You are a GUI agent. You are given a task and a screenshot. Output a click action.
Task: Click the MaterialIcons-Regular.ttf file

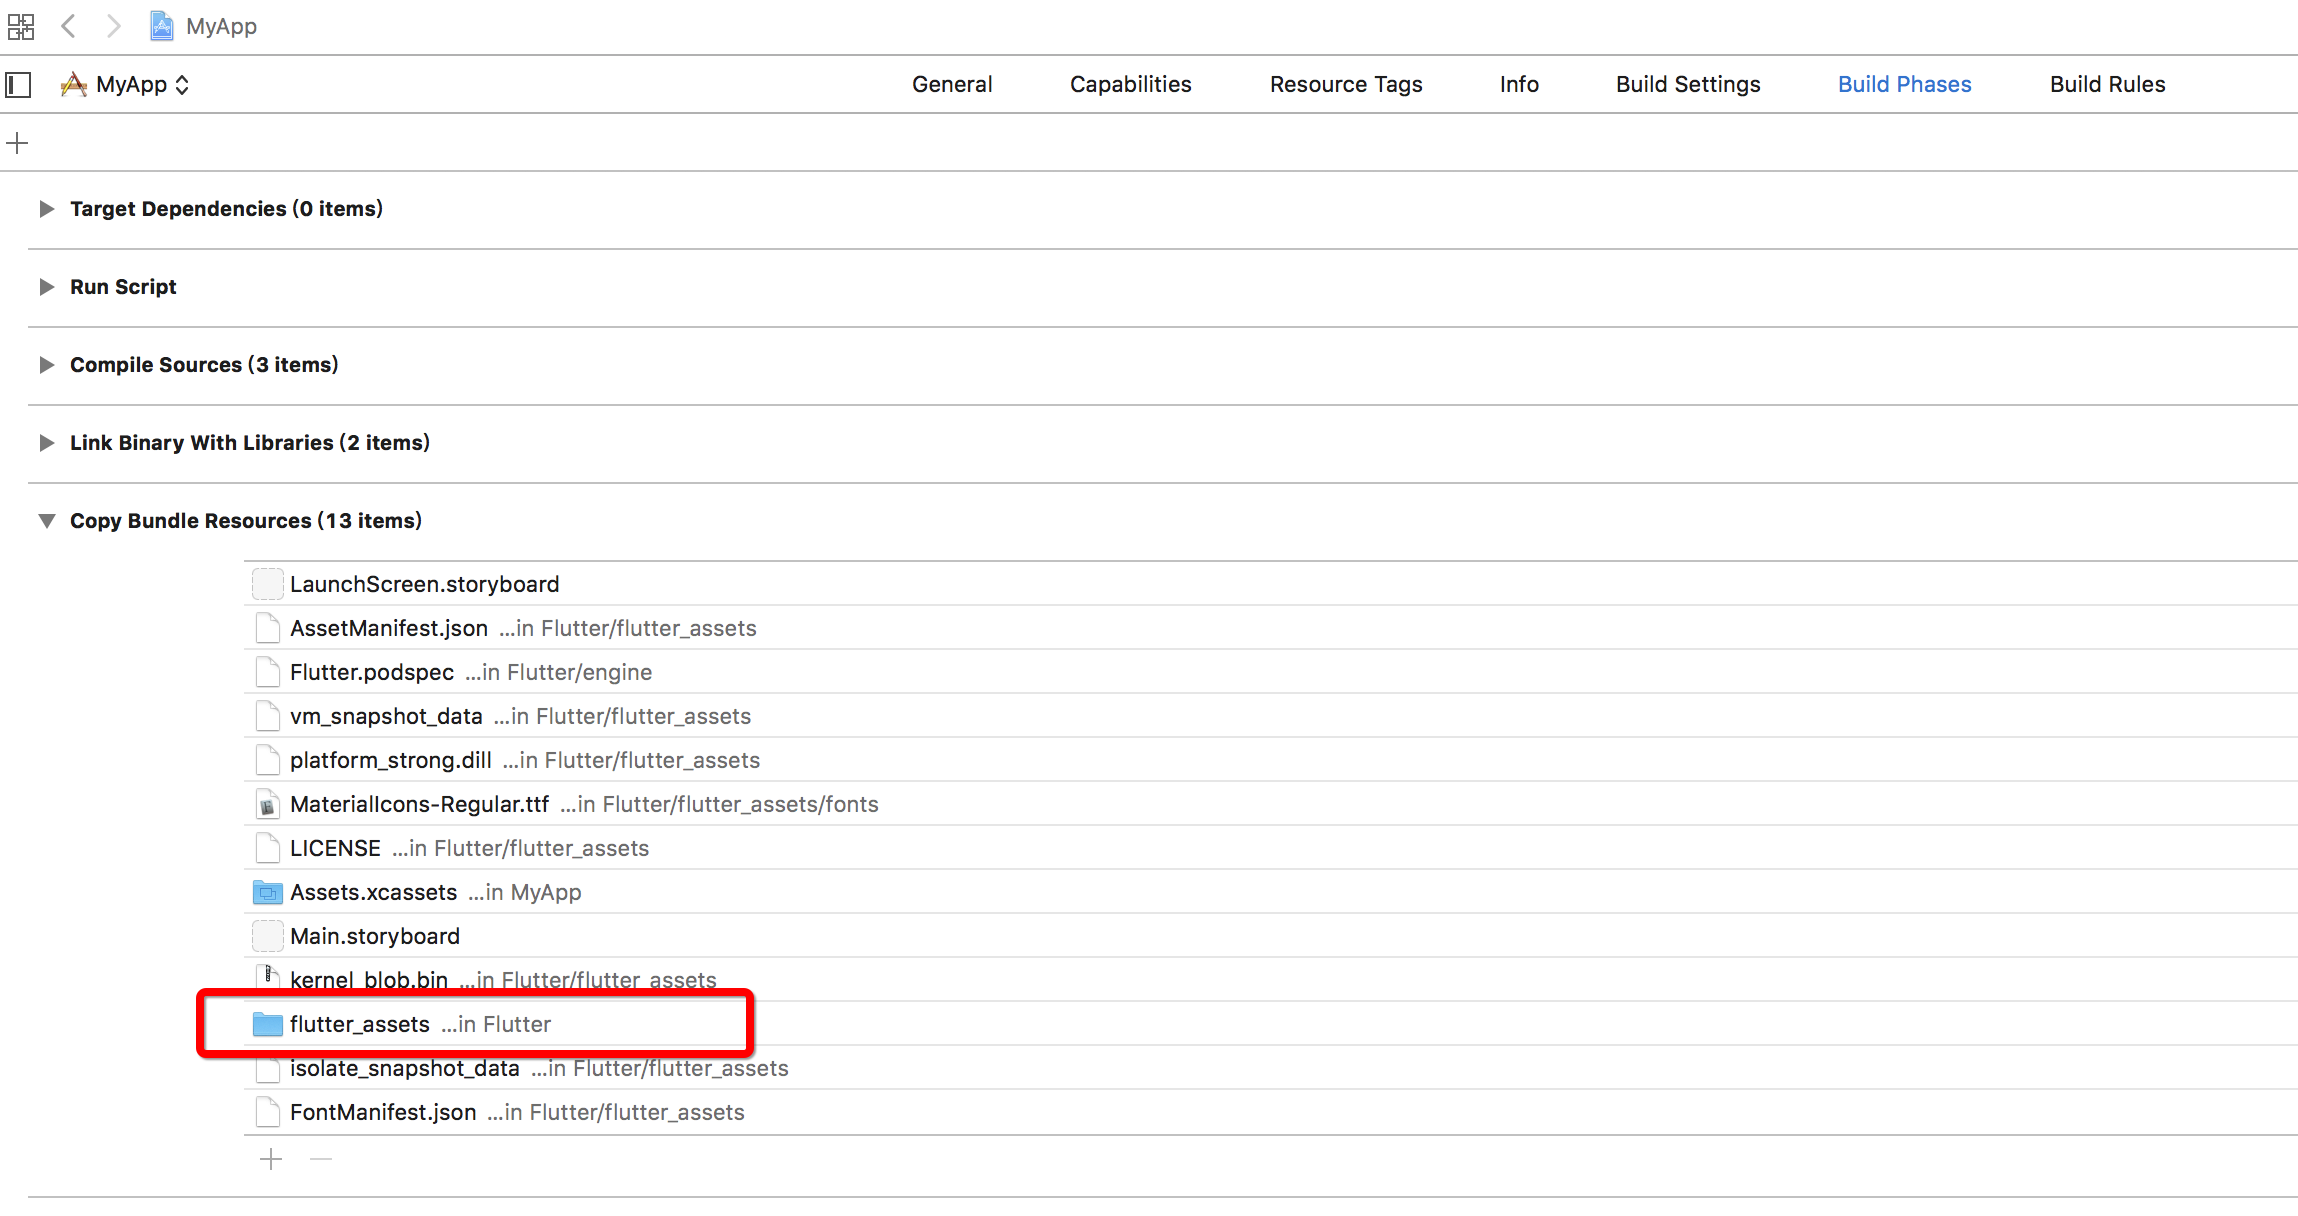(418, 804)
